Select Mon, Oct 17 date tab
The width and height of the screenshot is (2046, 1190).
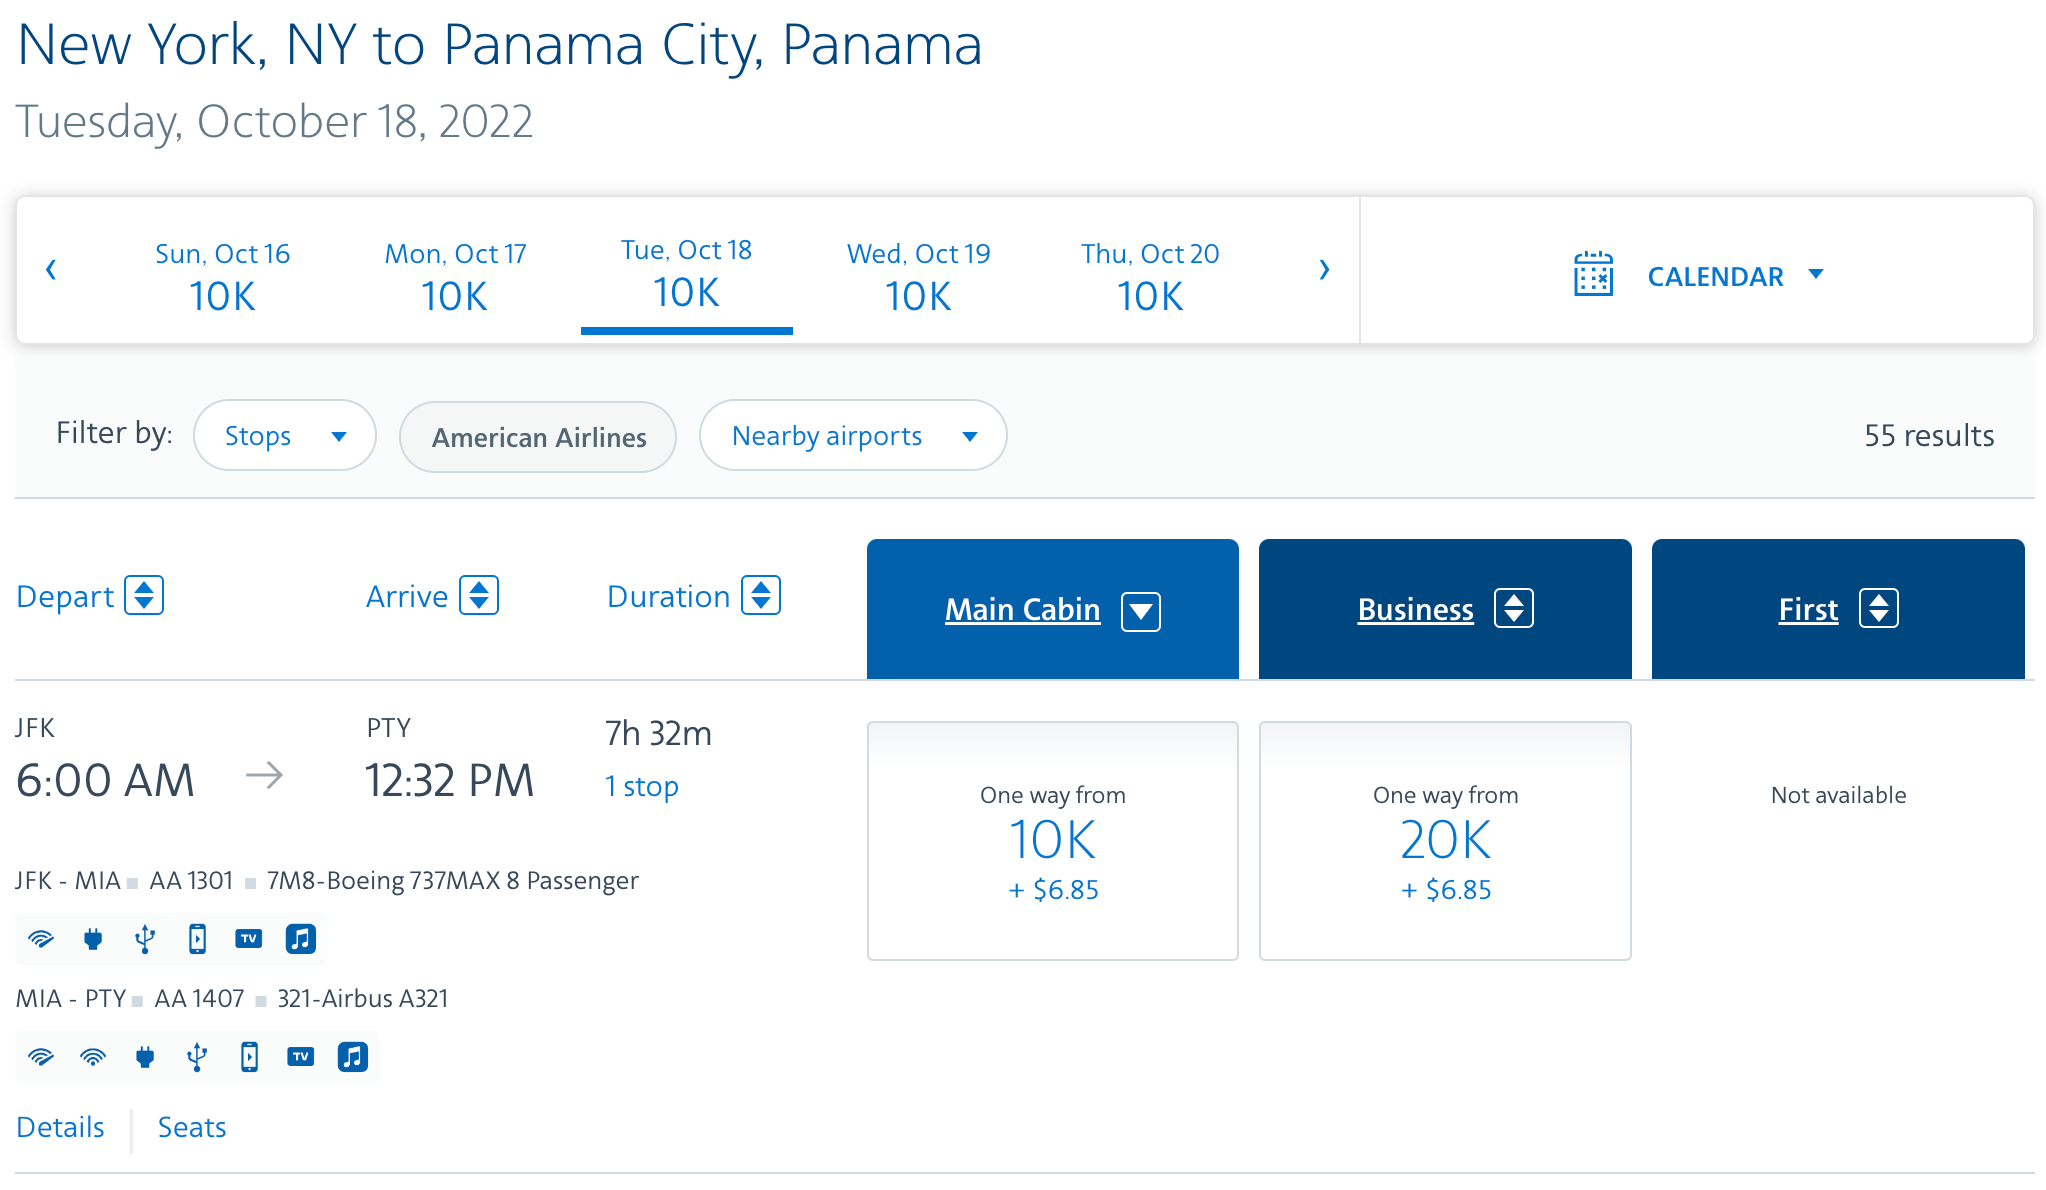[x=455, y=278]
